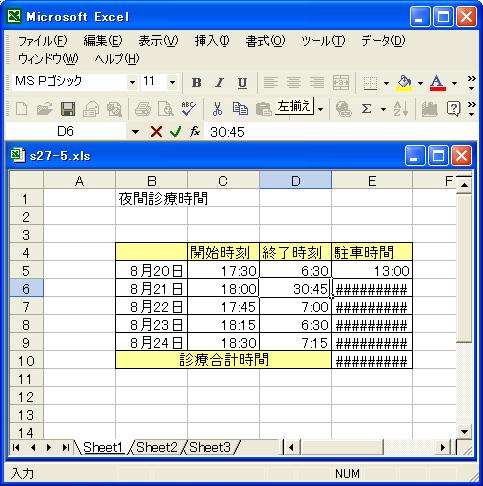Click the Cut scissors icon
The image size is (483, 486).
[x=217, y=109]
